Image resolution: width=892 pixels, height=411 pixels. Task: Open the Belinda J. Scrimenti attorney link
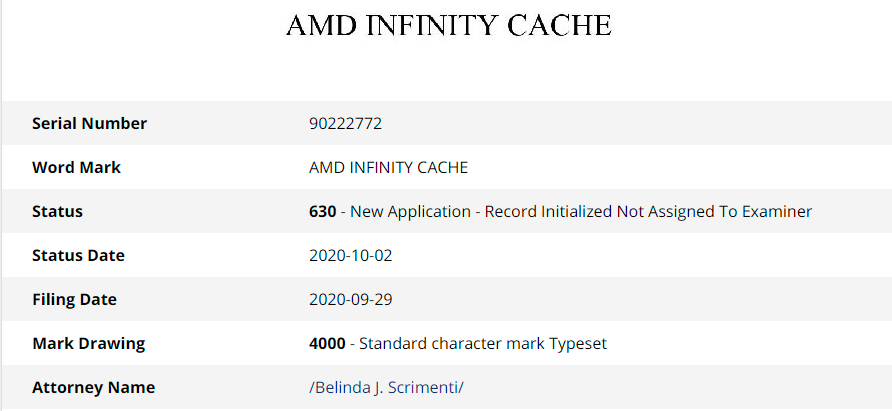(x=386, y=388)
